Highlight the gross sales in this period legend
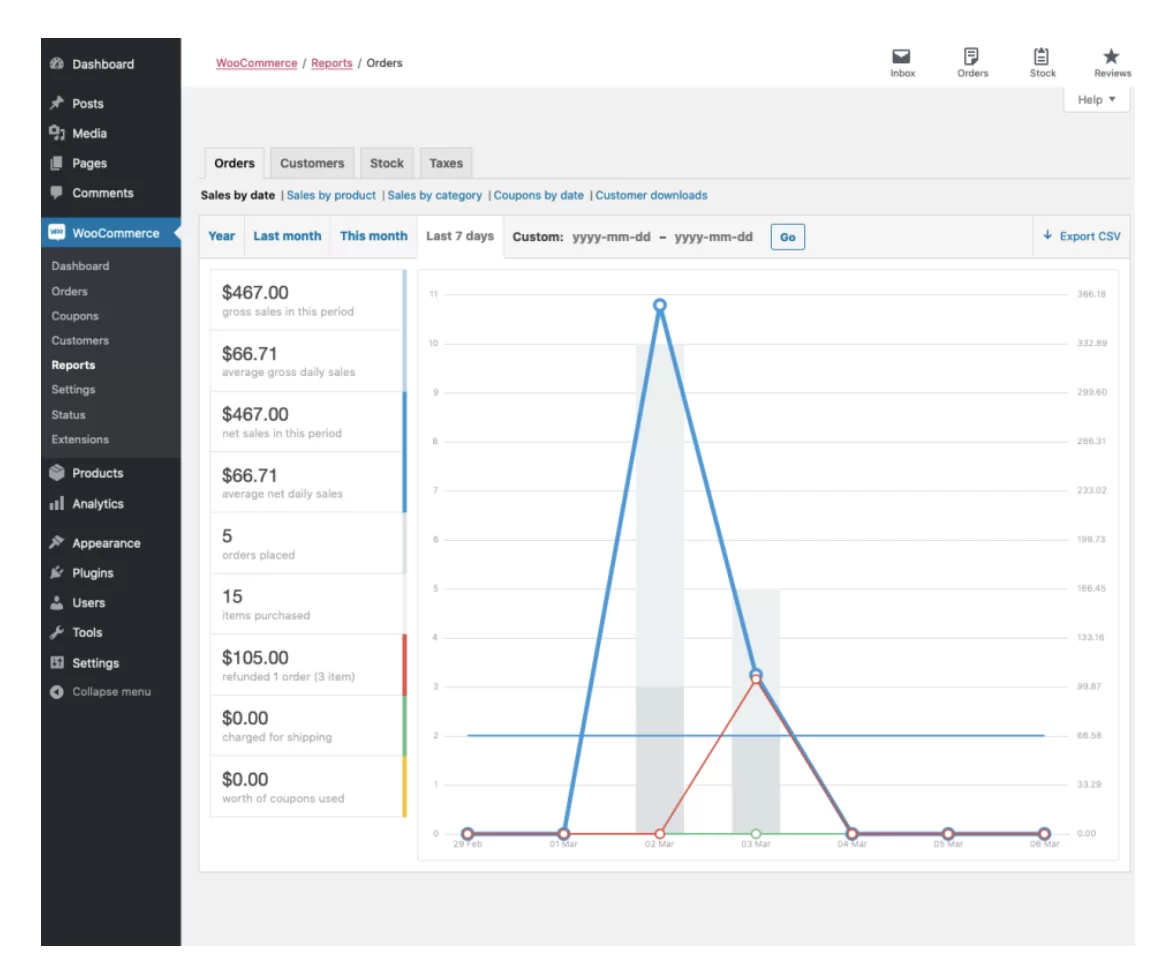The height and width of the screenshot is (978, 1162). (x=308, y=300)
